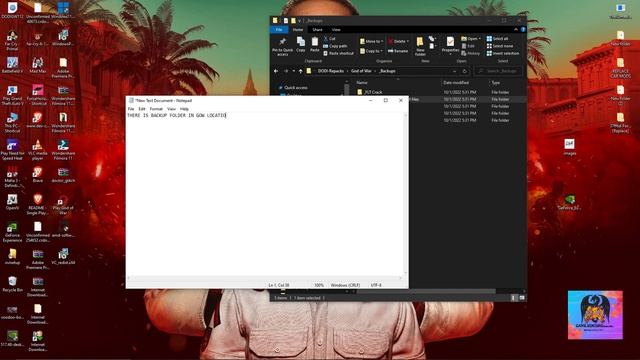Select Play Need for Speed Heat shortcut
The height and width of the screenshot is (360, 640).
12,149
